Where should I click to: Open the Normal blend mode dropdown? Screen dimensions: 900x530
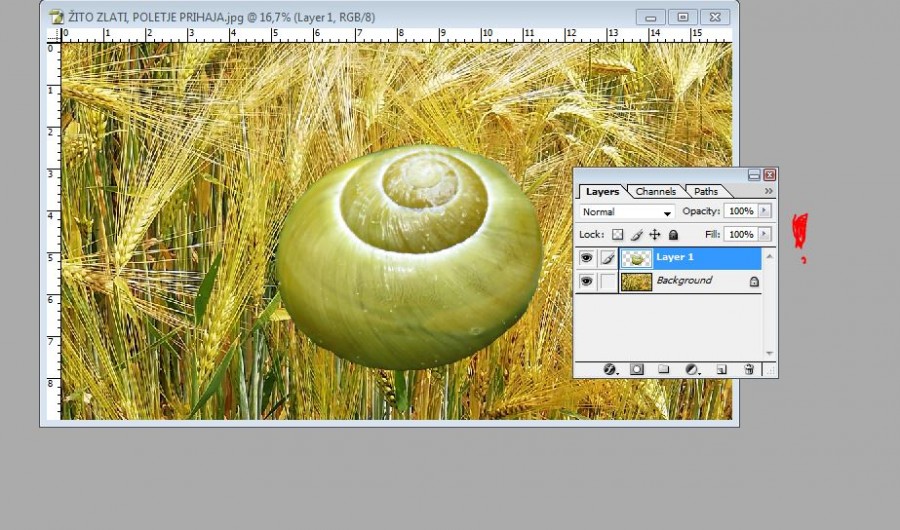628,212
